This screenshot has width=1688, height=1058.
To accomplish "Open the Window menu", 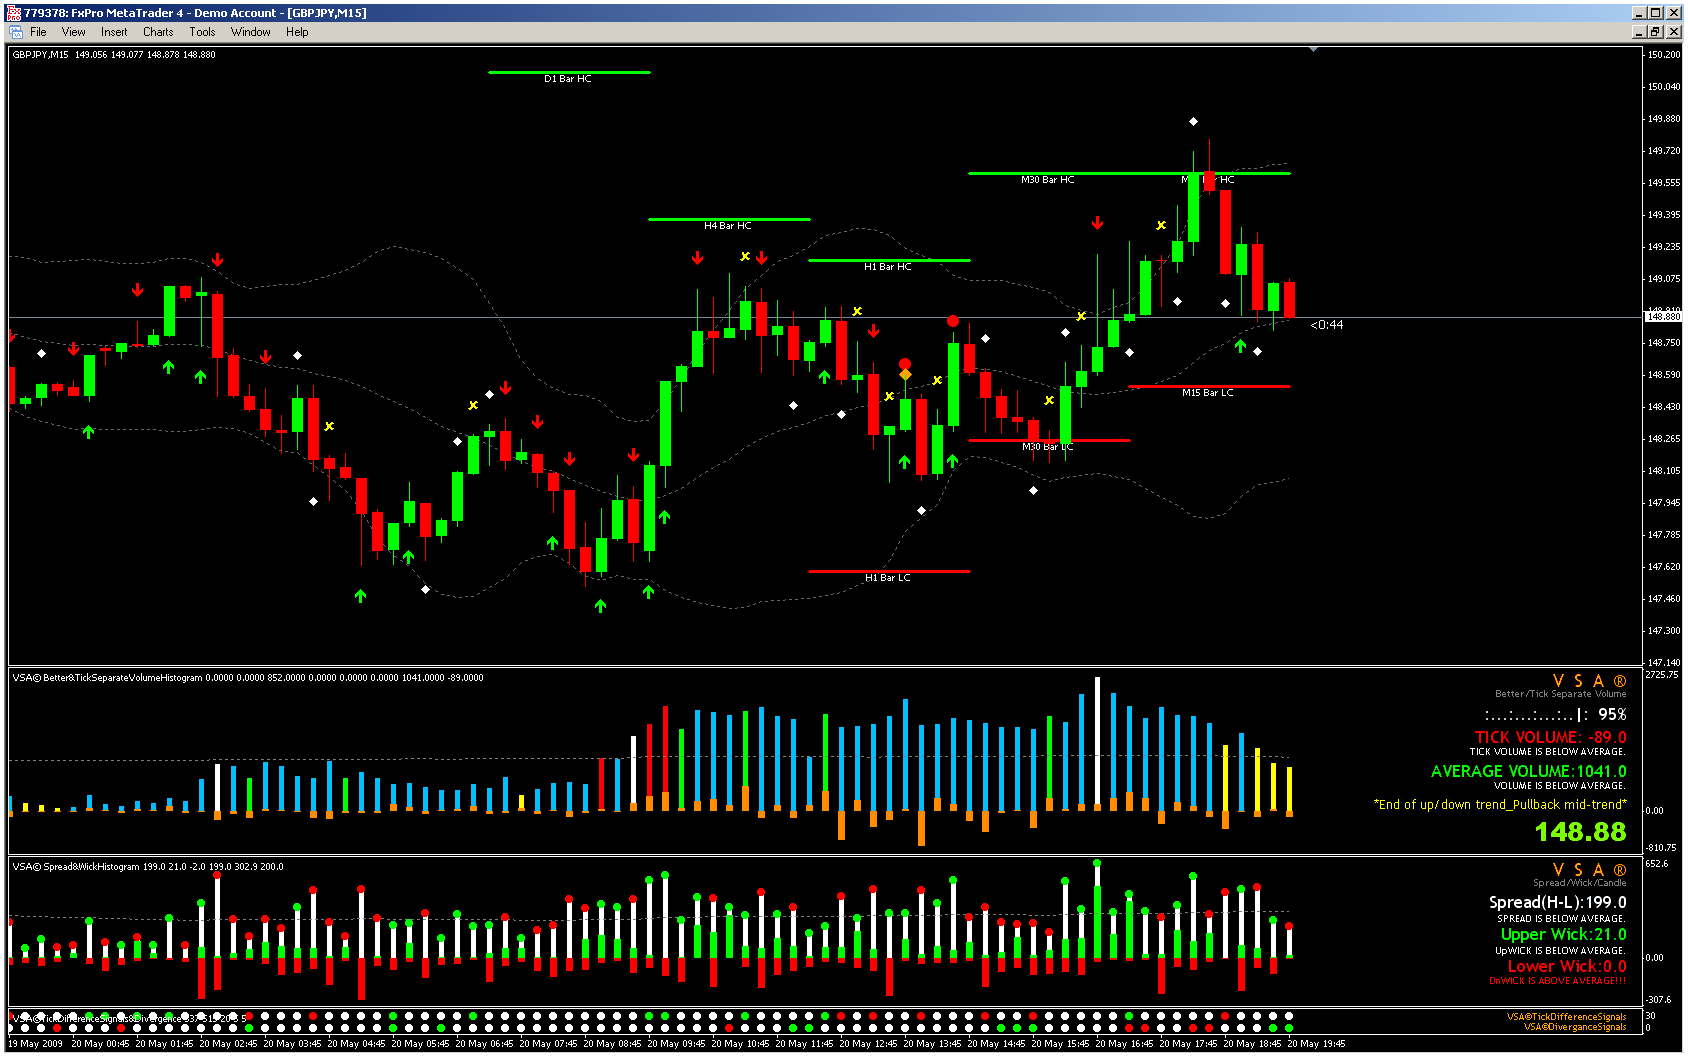I will click(x=250, y=32).
